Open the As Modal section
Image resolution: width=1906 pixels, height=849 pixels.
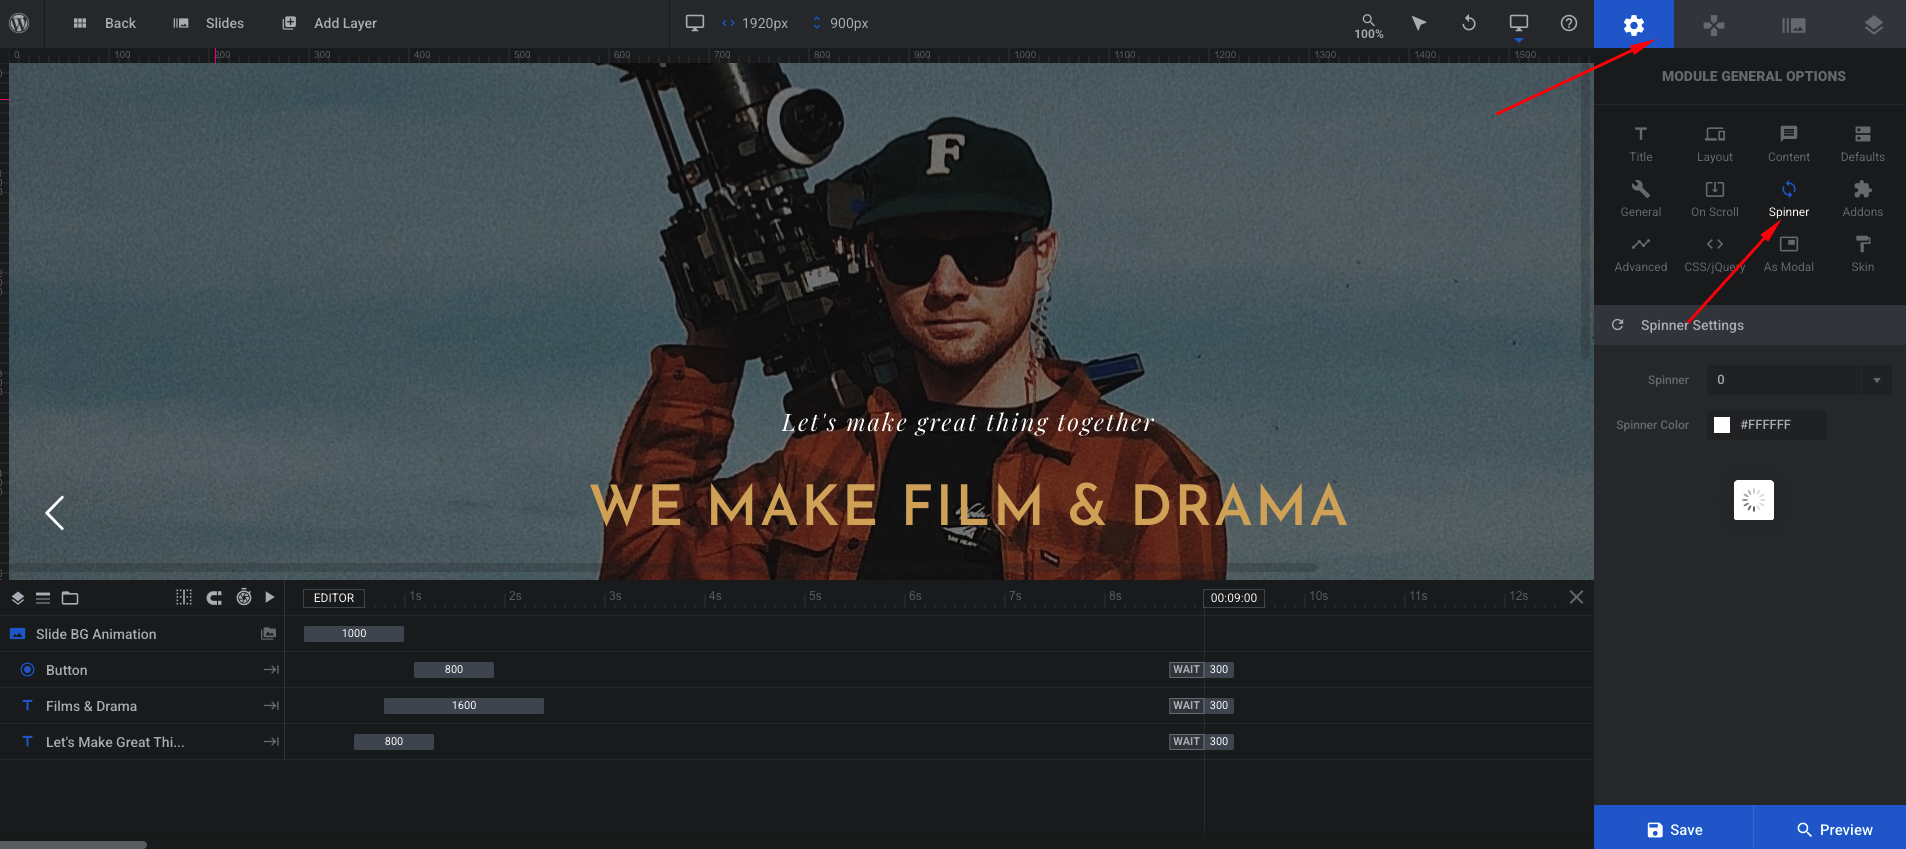coord(1789,254)
